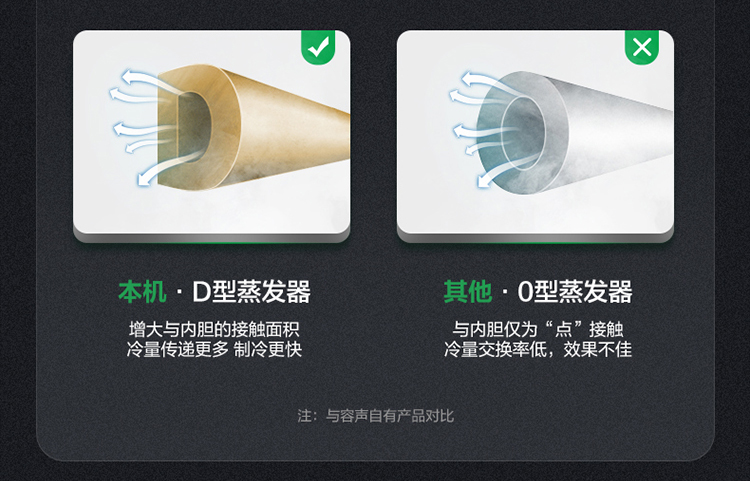
Task: Select the D型蒸发器 heading text
Action: 251,292
